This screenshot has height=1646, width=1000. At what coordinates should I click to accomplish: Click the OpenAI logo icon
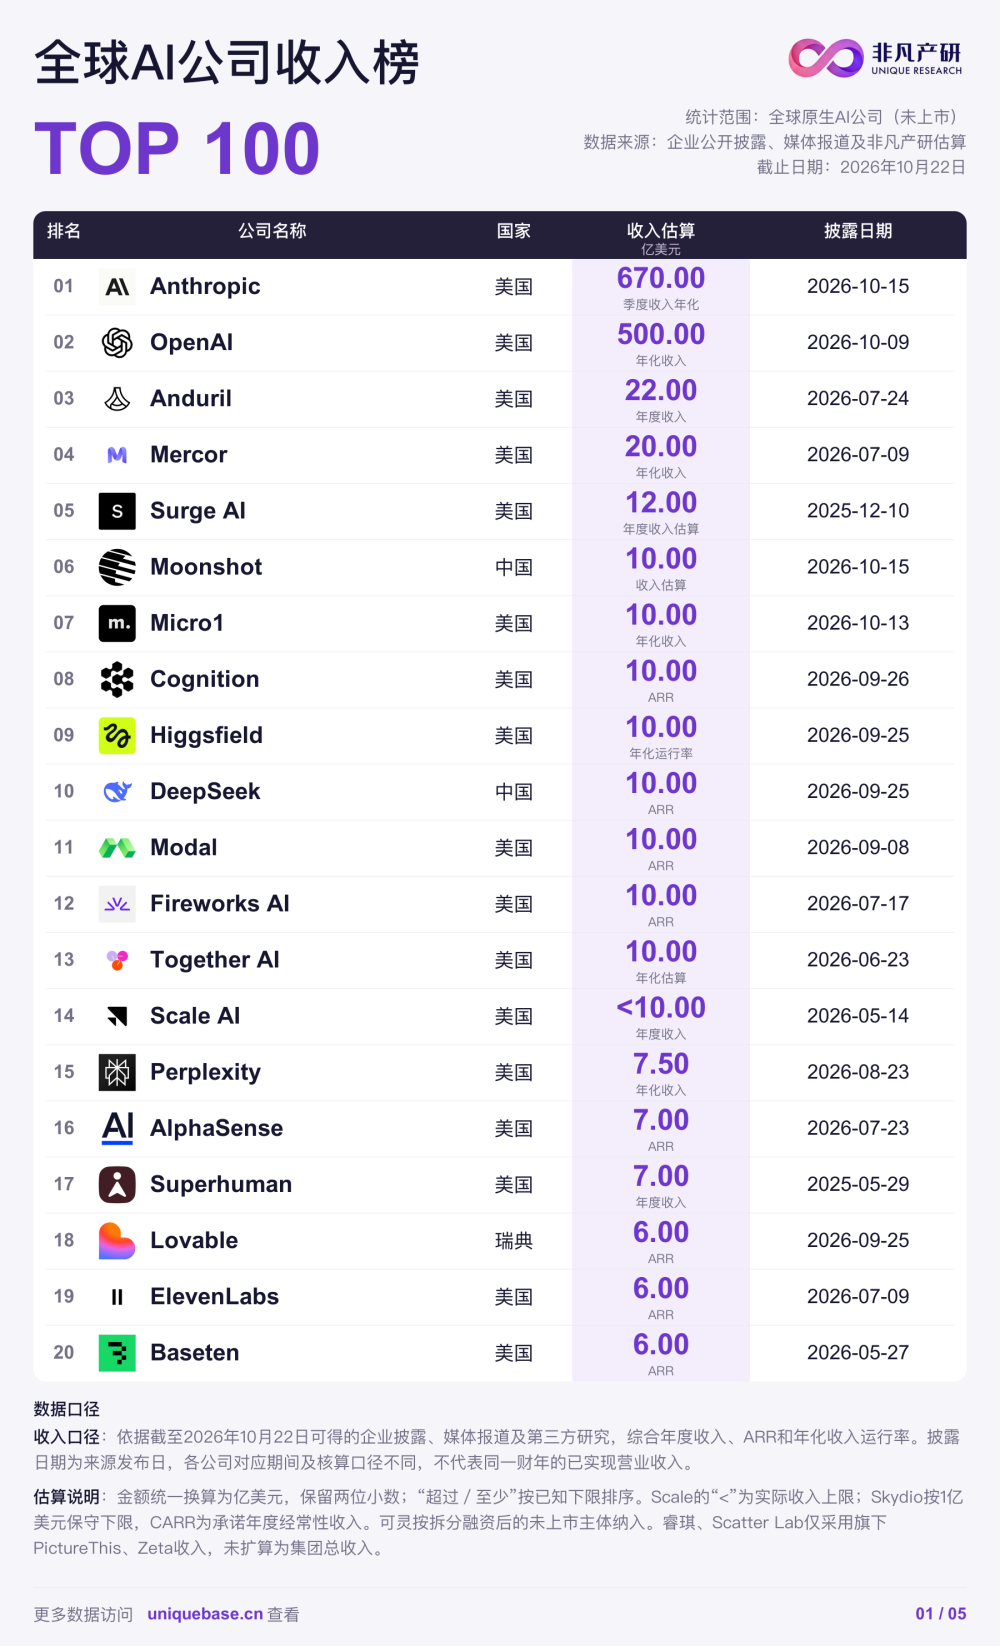117,343
